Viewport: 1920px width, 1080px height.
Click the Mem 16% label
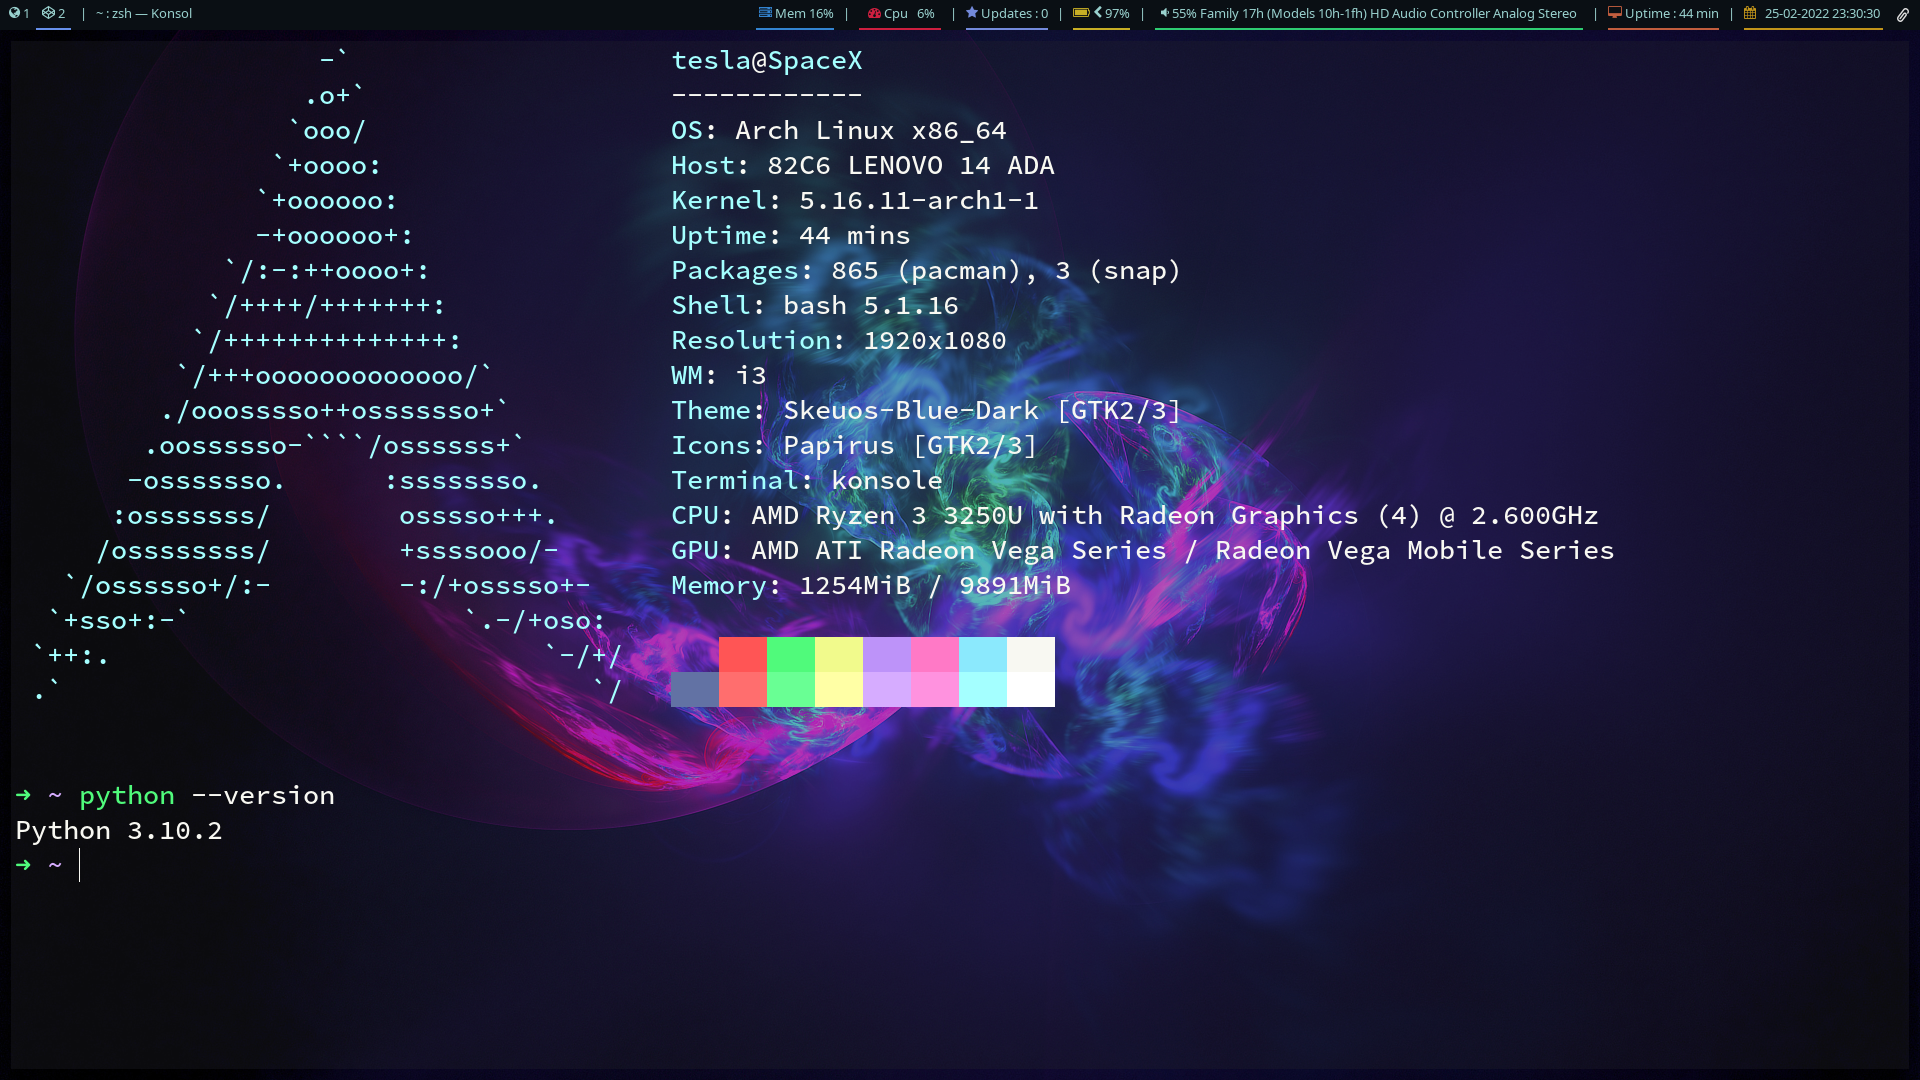[804, 13]
